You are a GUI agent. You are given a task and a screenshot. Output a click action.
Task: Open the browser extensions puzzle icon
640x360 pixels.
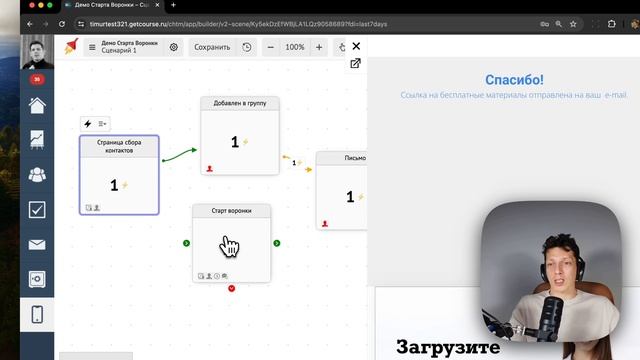(x=611, y=24)
